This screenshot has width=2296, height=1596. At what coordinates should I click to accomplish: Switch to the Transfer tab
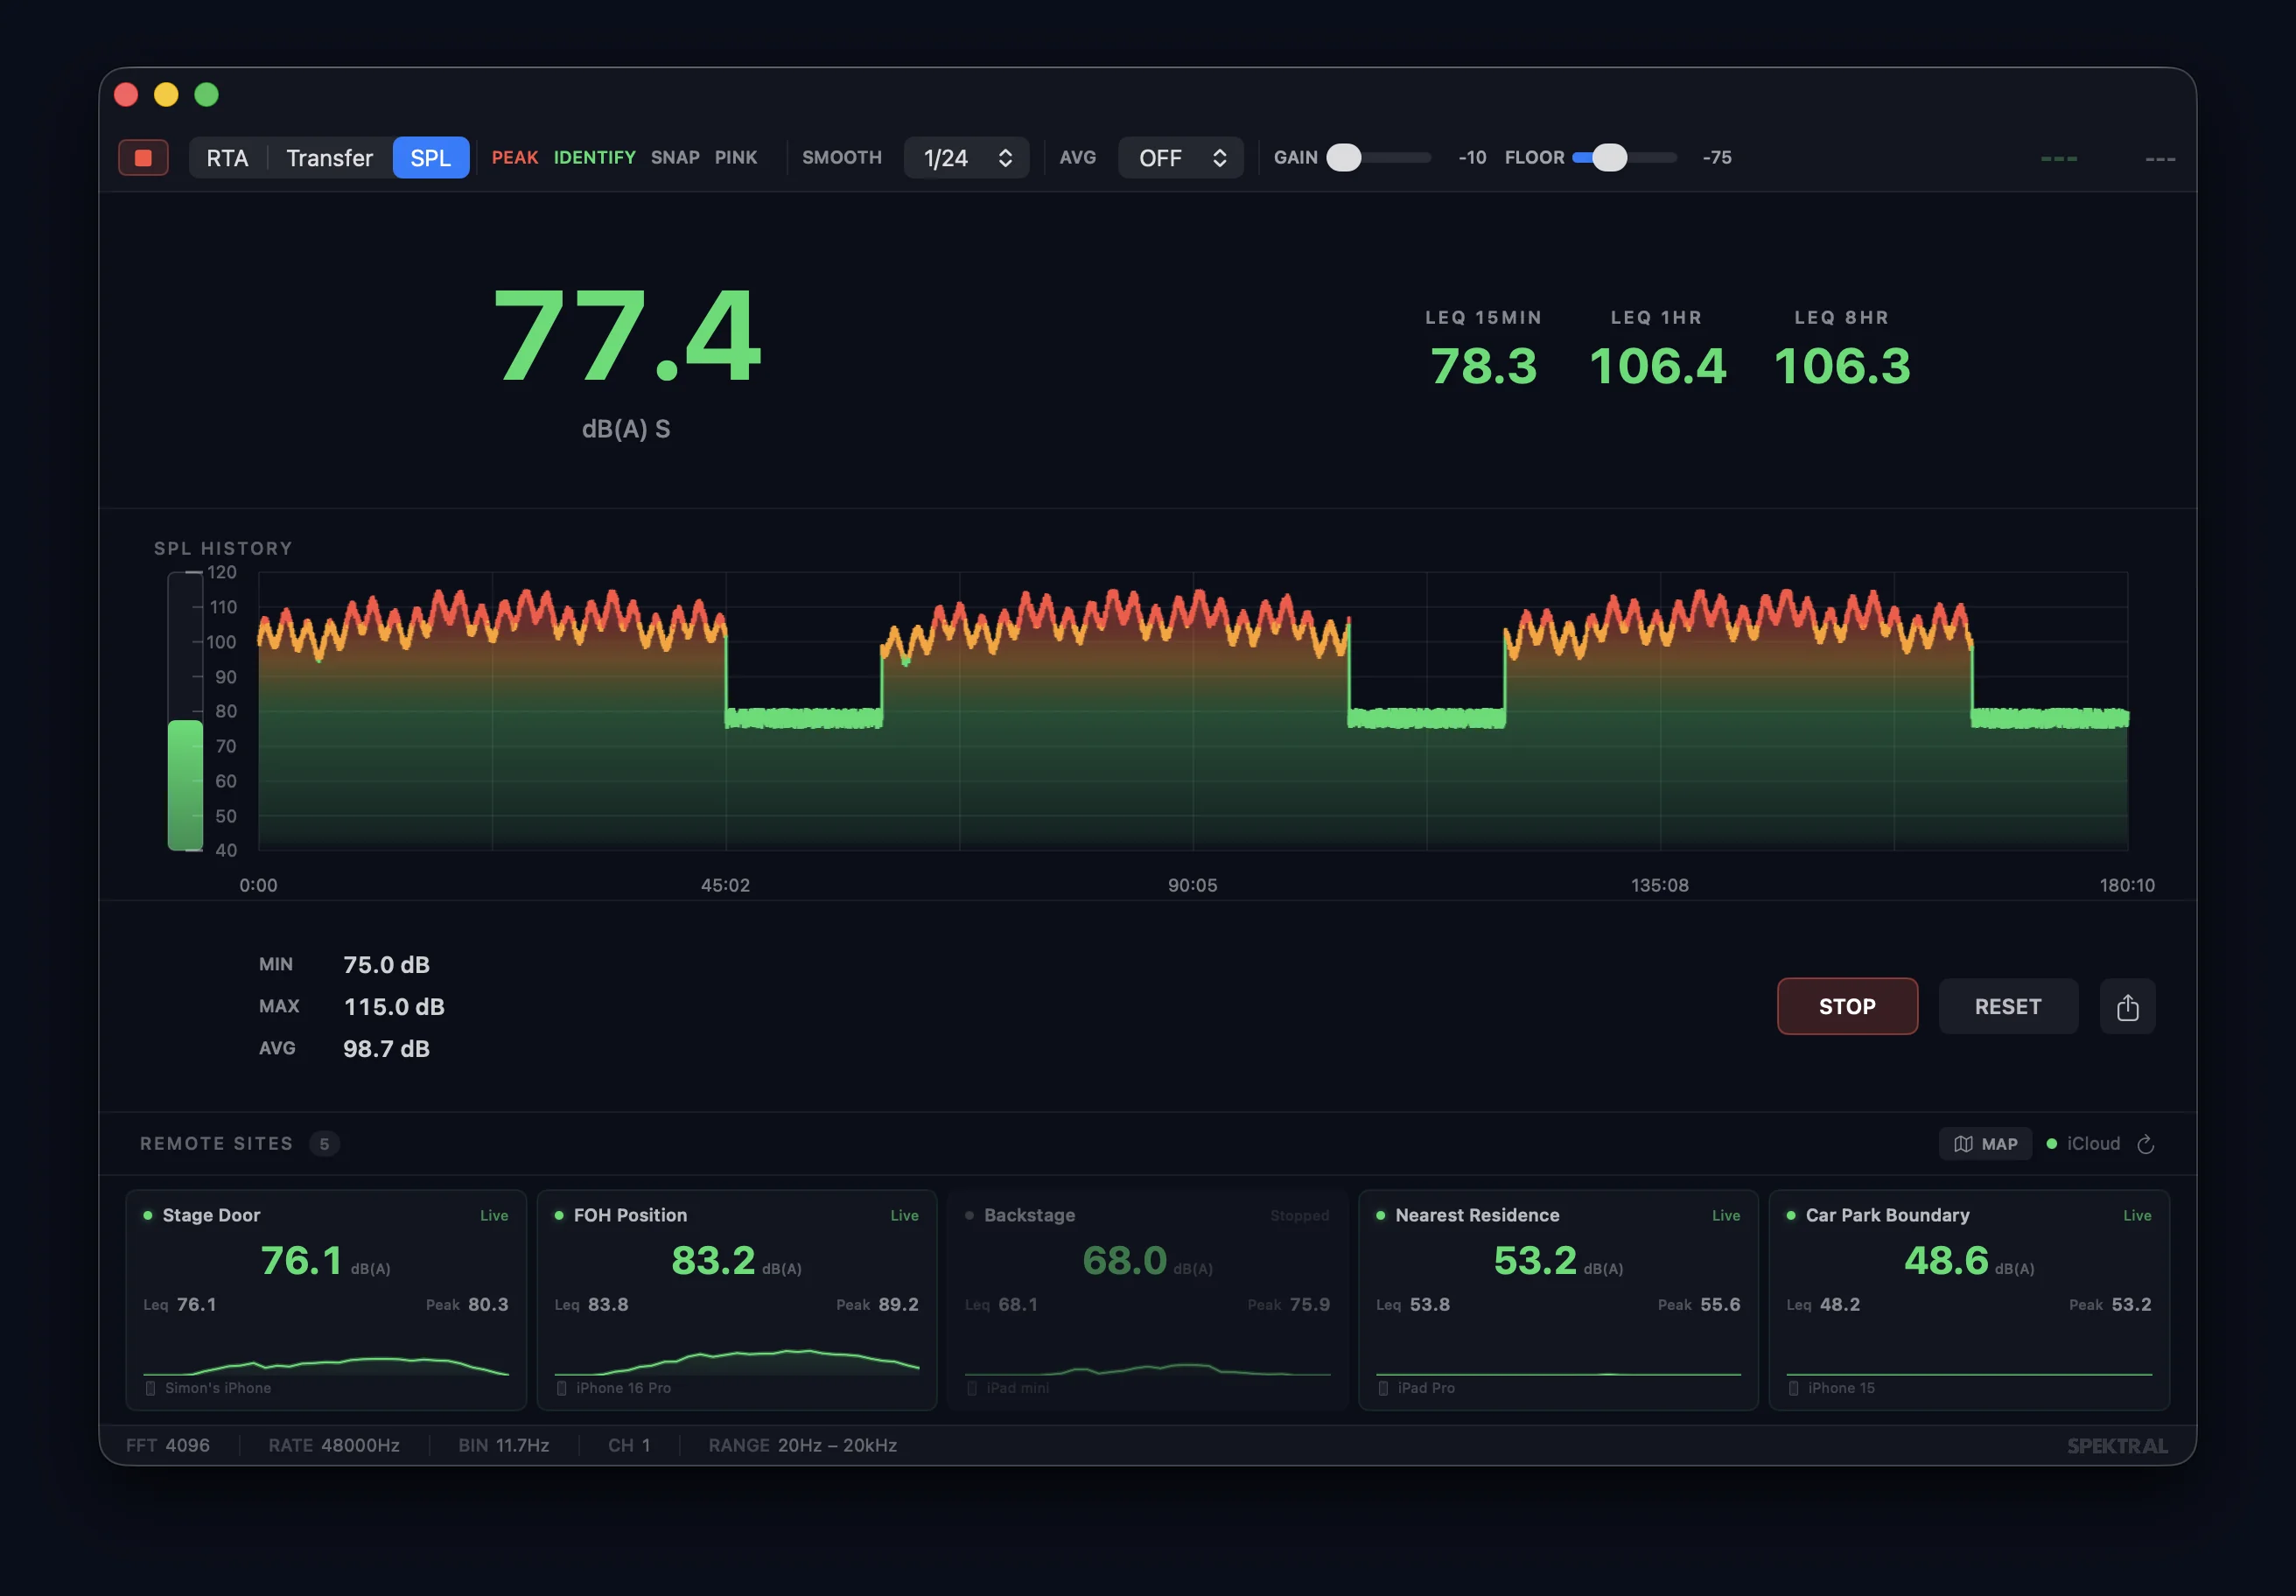pos(329,158)
